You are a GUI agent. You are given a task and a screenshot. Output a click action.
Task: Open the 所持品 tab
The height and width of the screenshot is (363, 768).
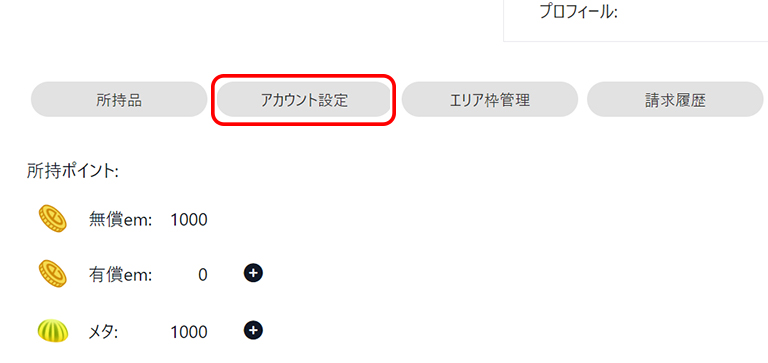click(x=119, y=99)
